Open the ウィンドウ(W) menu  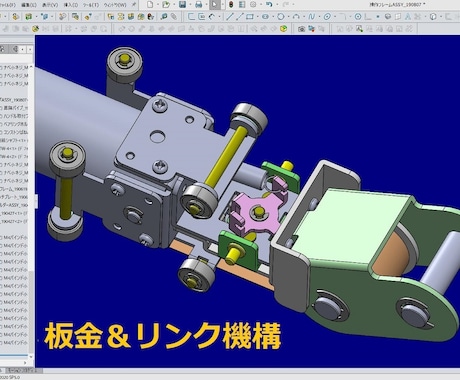[x=114, y=5]
